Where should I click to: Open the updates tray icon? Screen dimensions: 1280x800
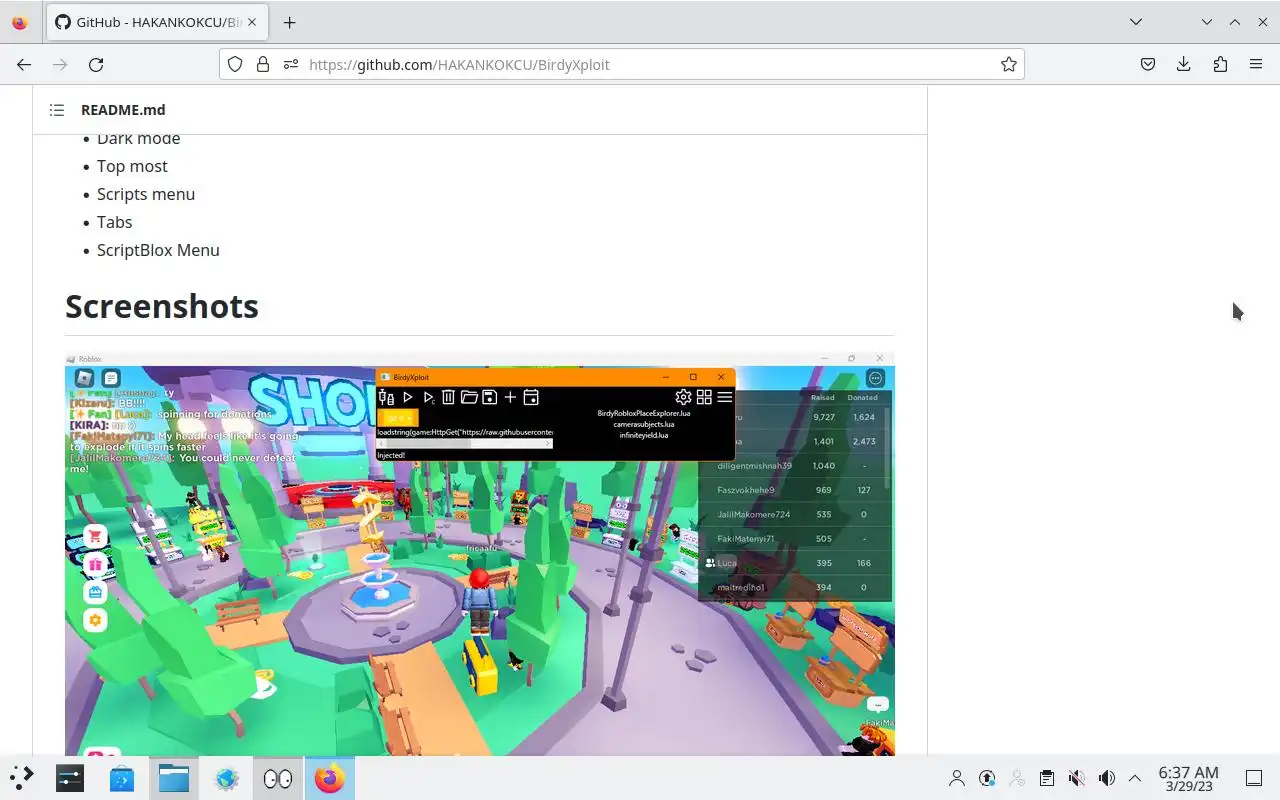point(987,778)
